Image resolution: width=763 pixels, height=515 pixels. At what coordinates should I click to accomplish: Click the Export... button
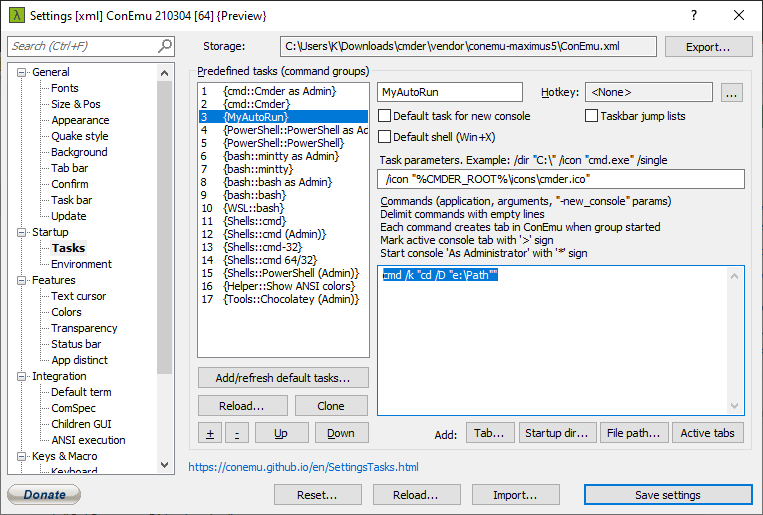click(708, 47)
